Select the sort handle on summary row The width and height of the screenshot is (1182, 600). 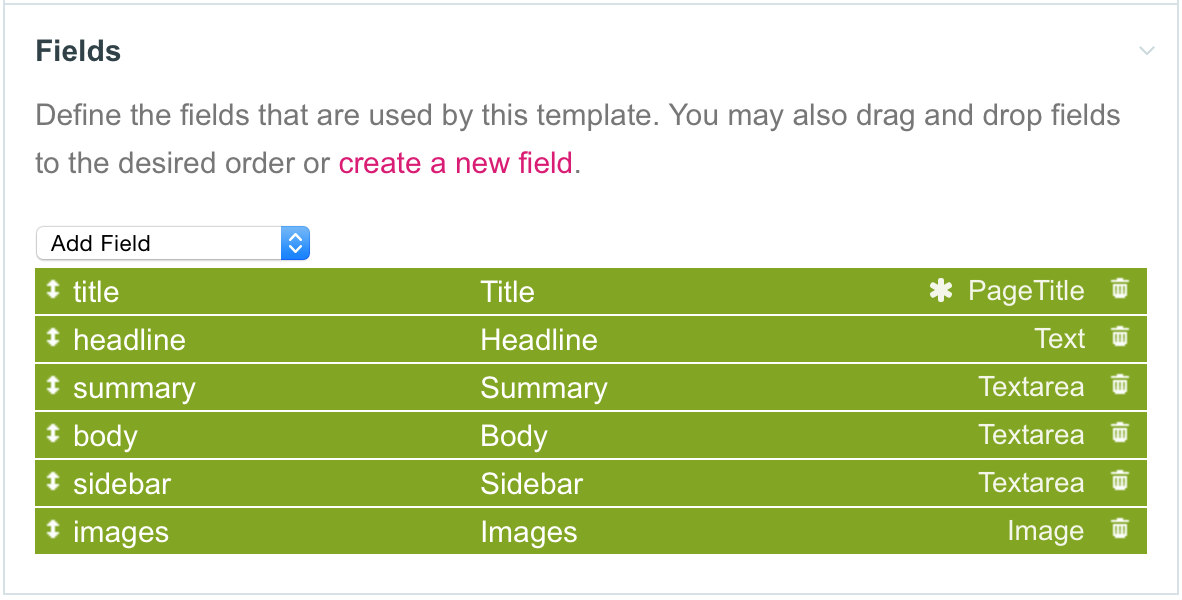coord(53,386)
